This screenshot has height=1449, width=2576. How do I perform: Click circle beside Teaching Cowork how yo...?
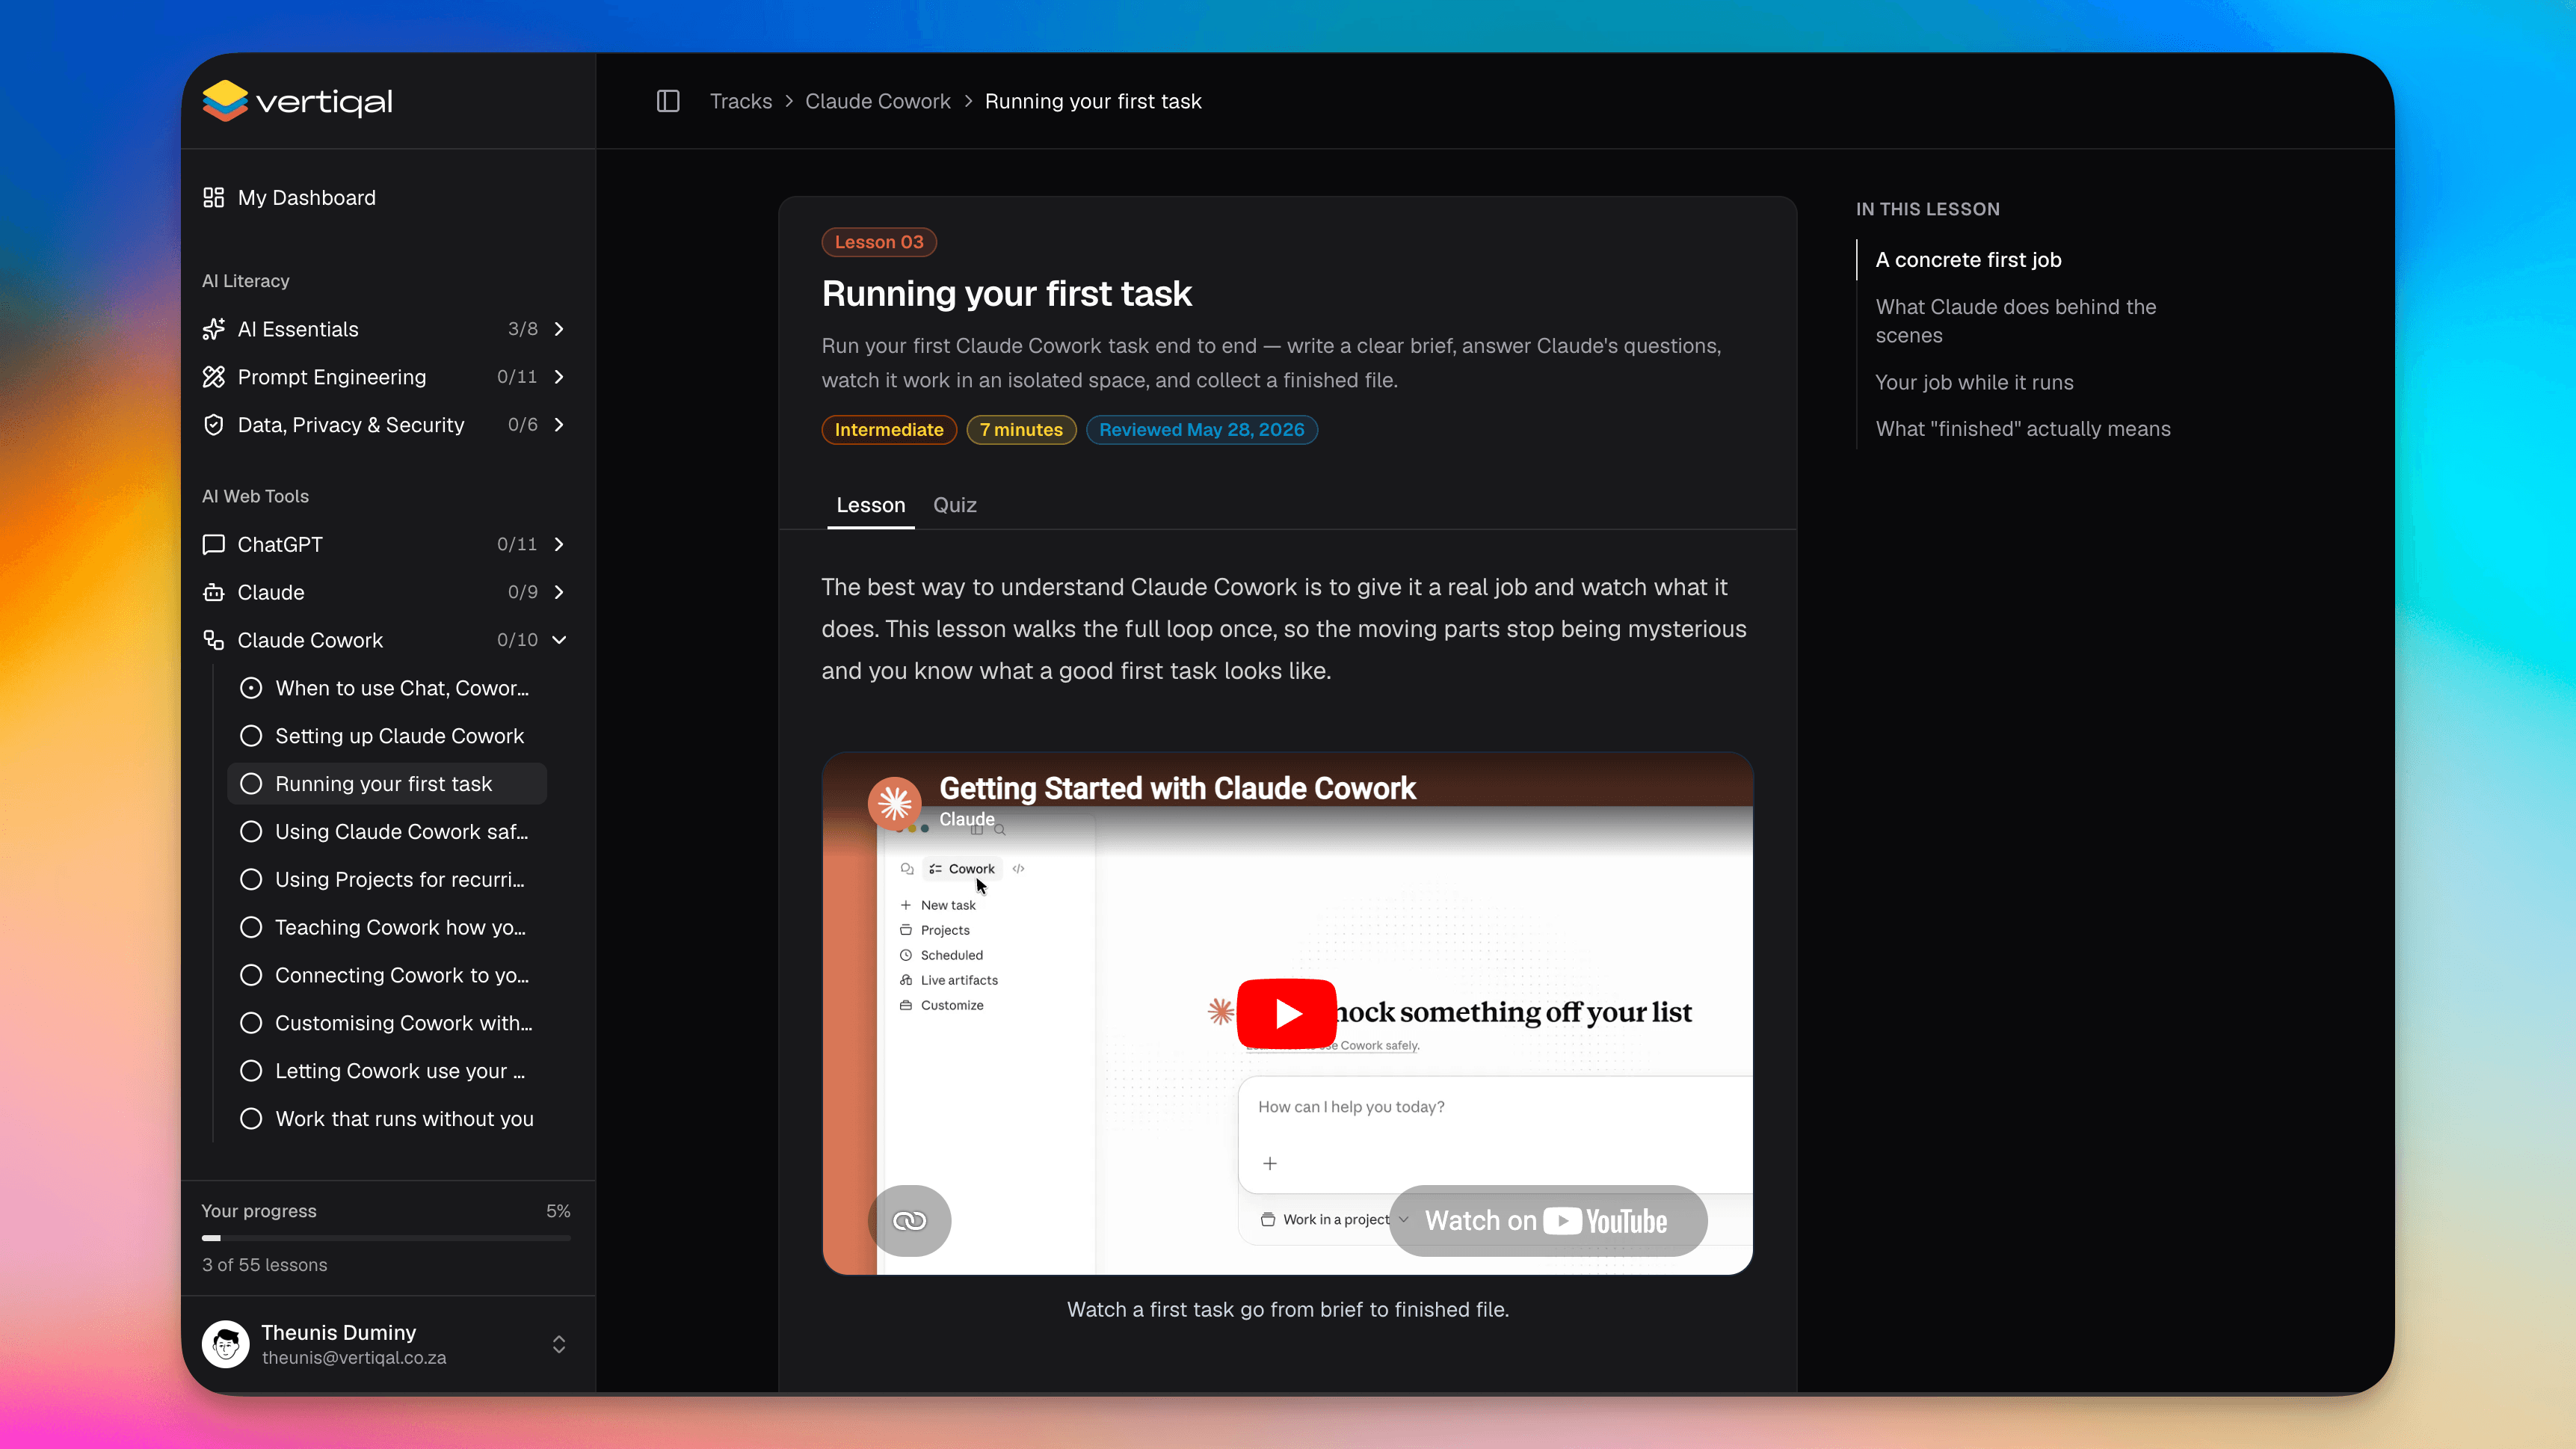251,927
